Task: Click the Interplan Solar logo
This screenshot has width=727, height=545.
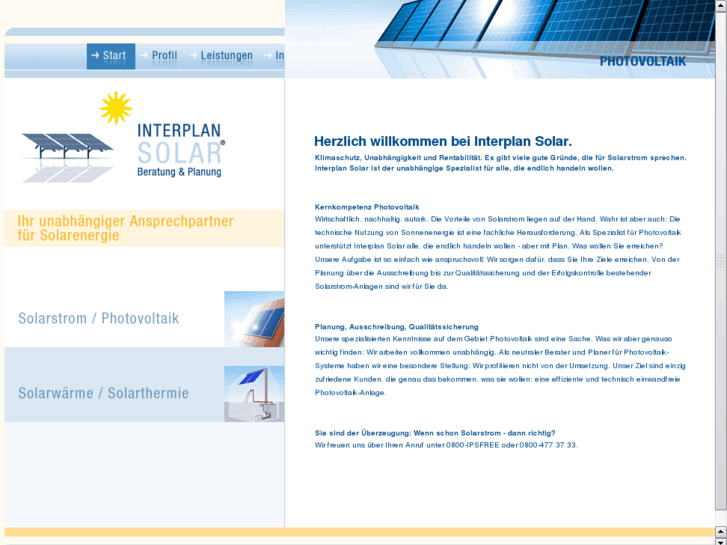Action: (124, 136)
